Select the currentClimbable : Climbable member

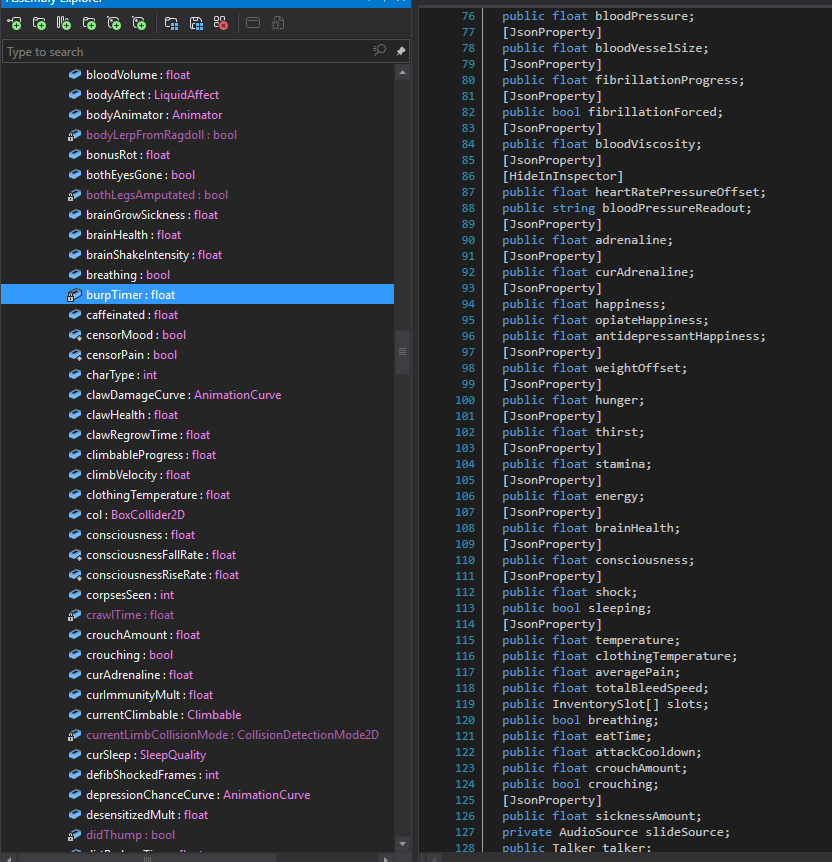tap(164, 715)
